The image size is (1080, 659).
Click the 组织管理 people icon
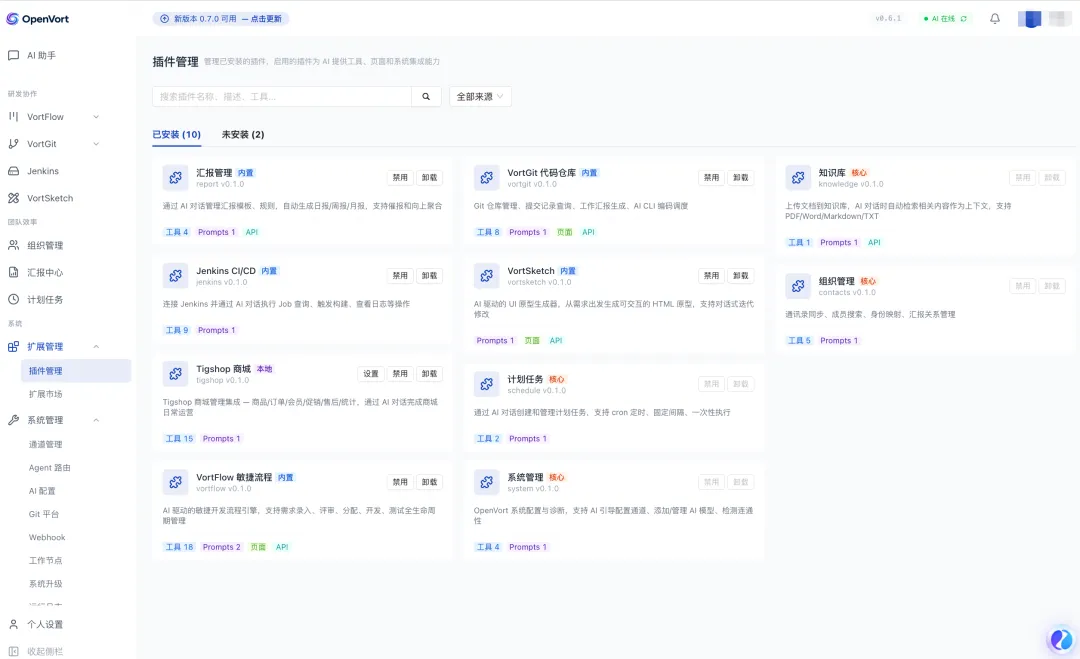(13, 245)
